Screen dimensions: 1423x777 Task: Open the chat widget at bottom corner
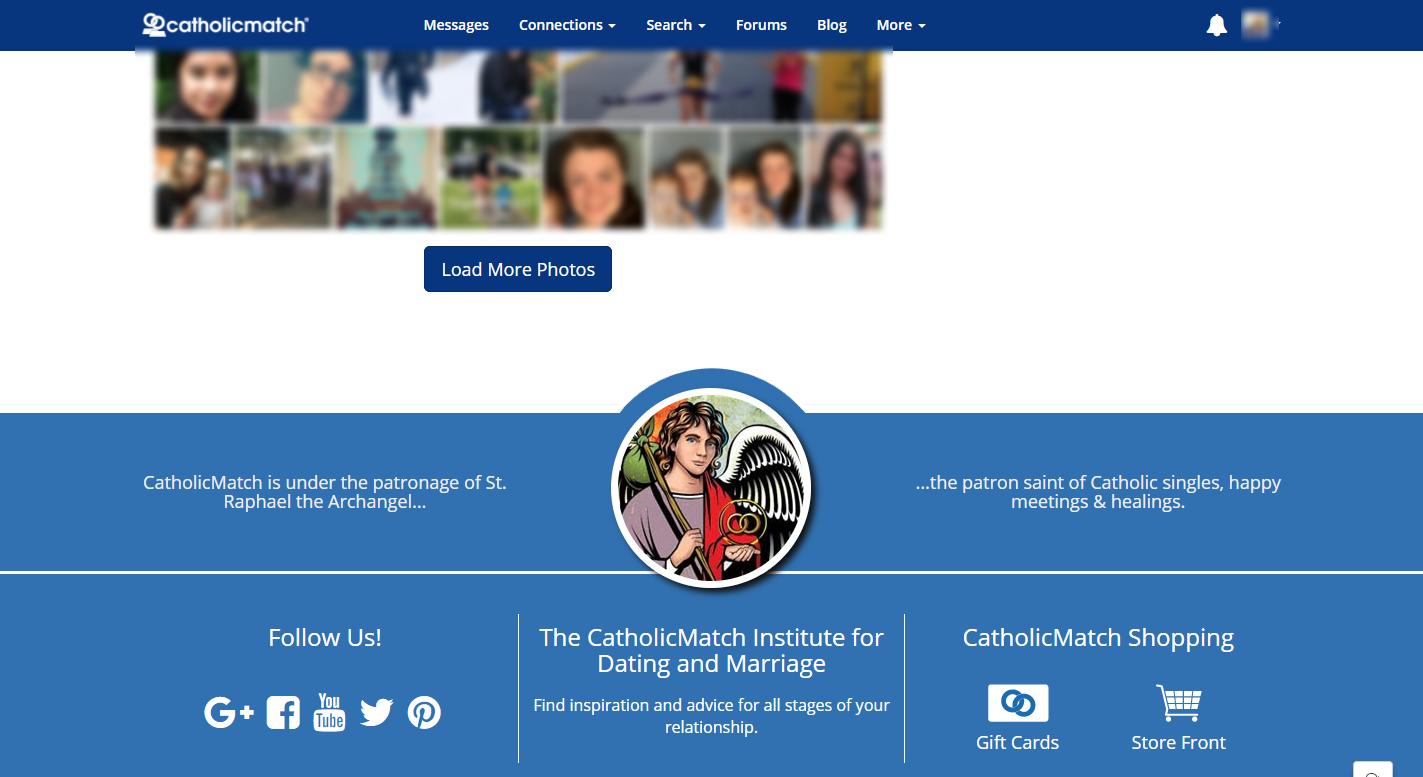1373,770
